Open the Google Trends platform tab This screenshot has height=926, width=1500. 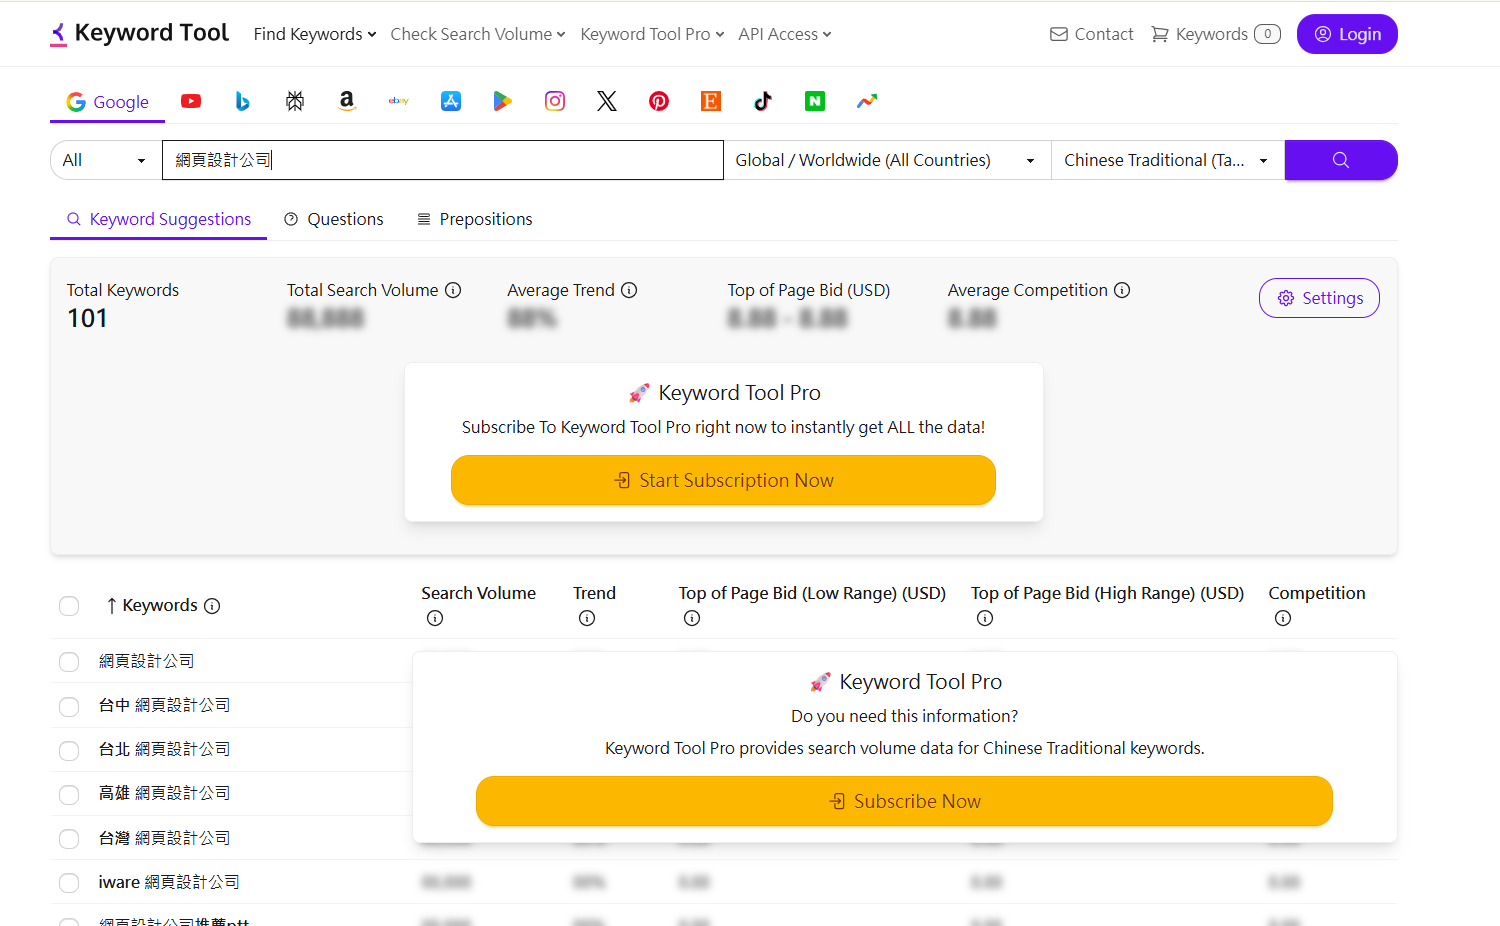(x=867, y=101)
